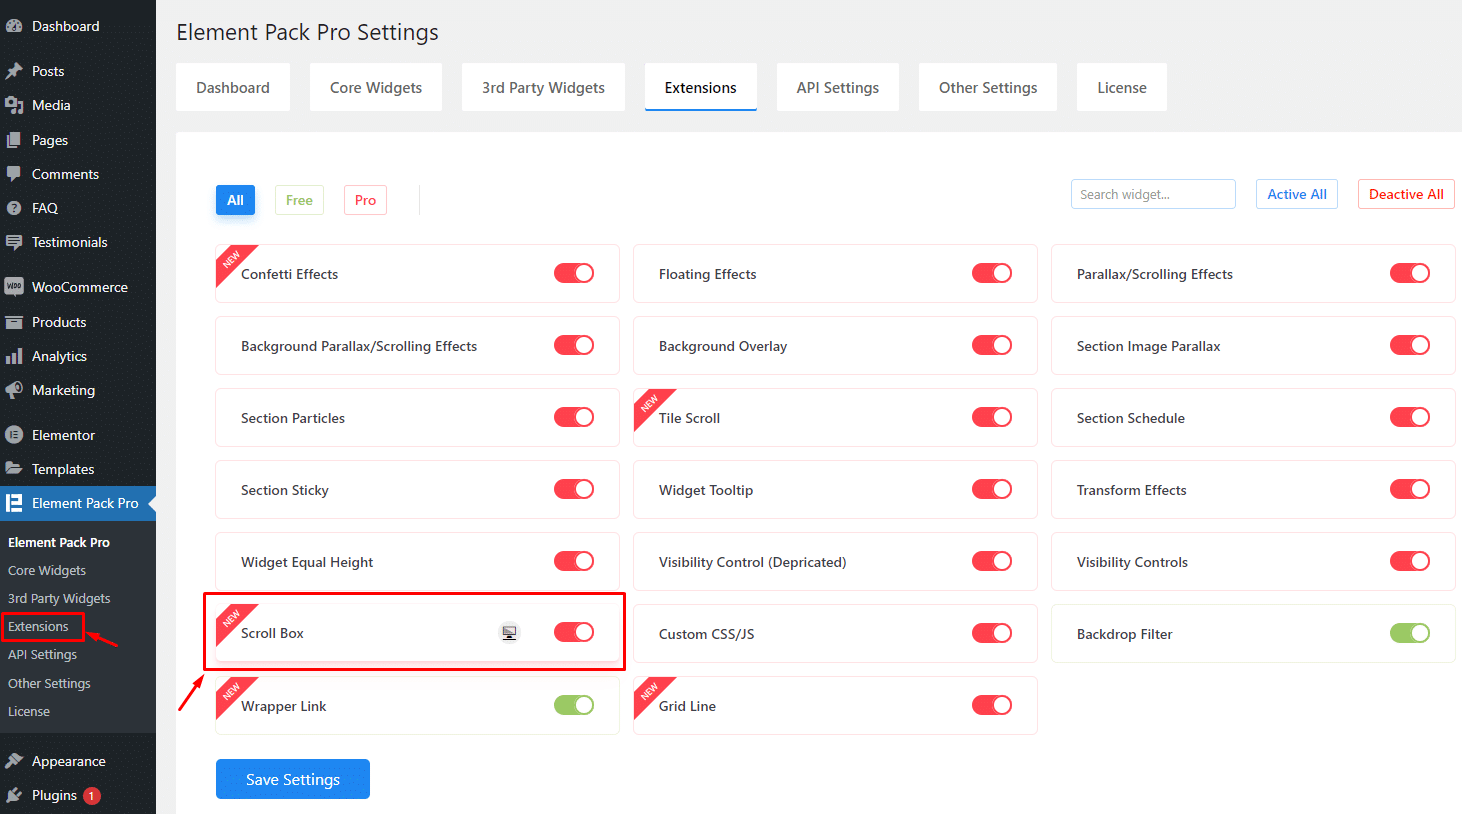Click the Analytics bar chart icon
Viewport: 1462px width, 814px height.
pyautogui.click(x=14, y=356)
